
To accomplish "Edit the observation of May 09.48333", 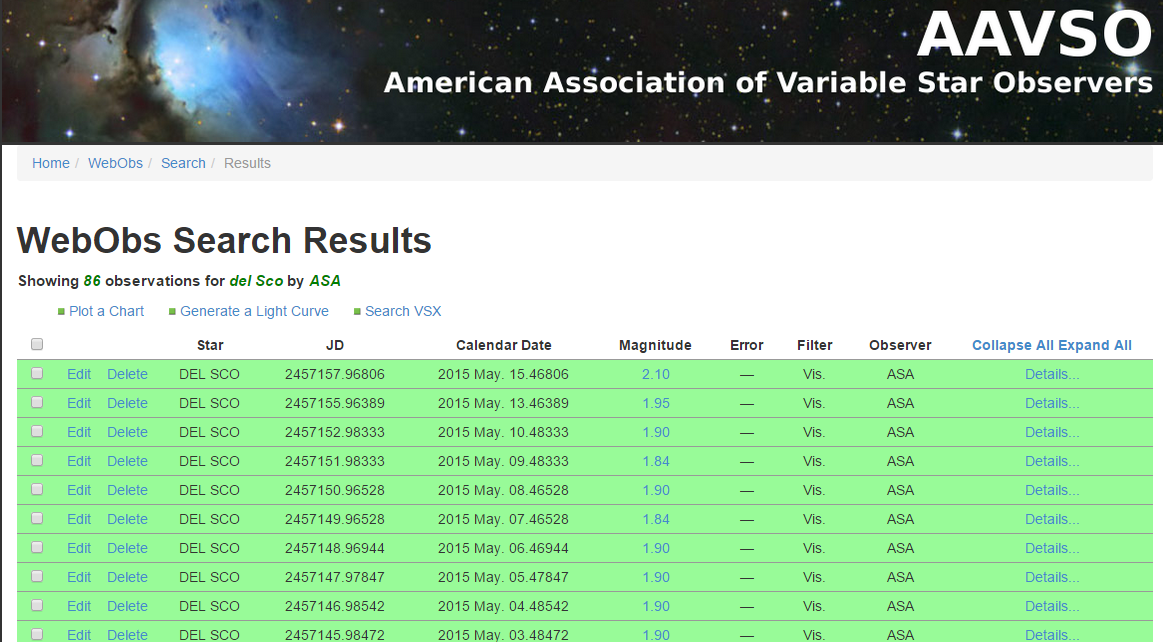I will coord(79,461).
